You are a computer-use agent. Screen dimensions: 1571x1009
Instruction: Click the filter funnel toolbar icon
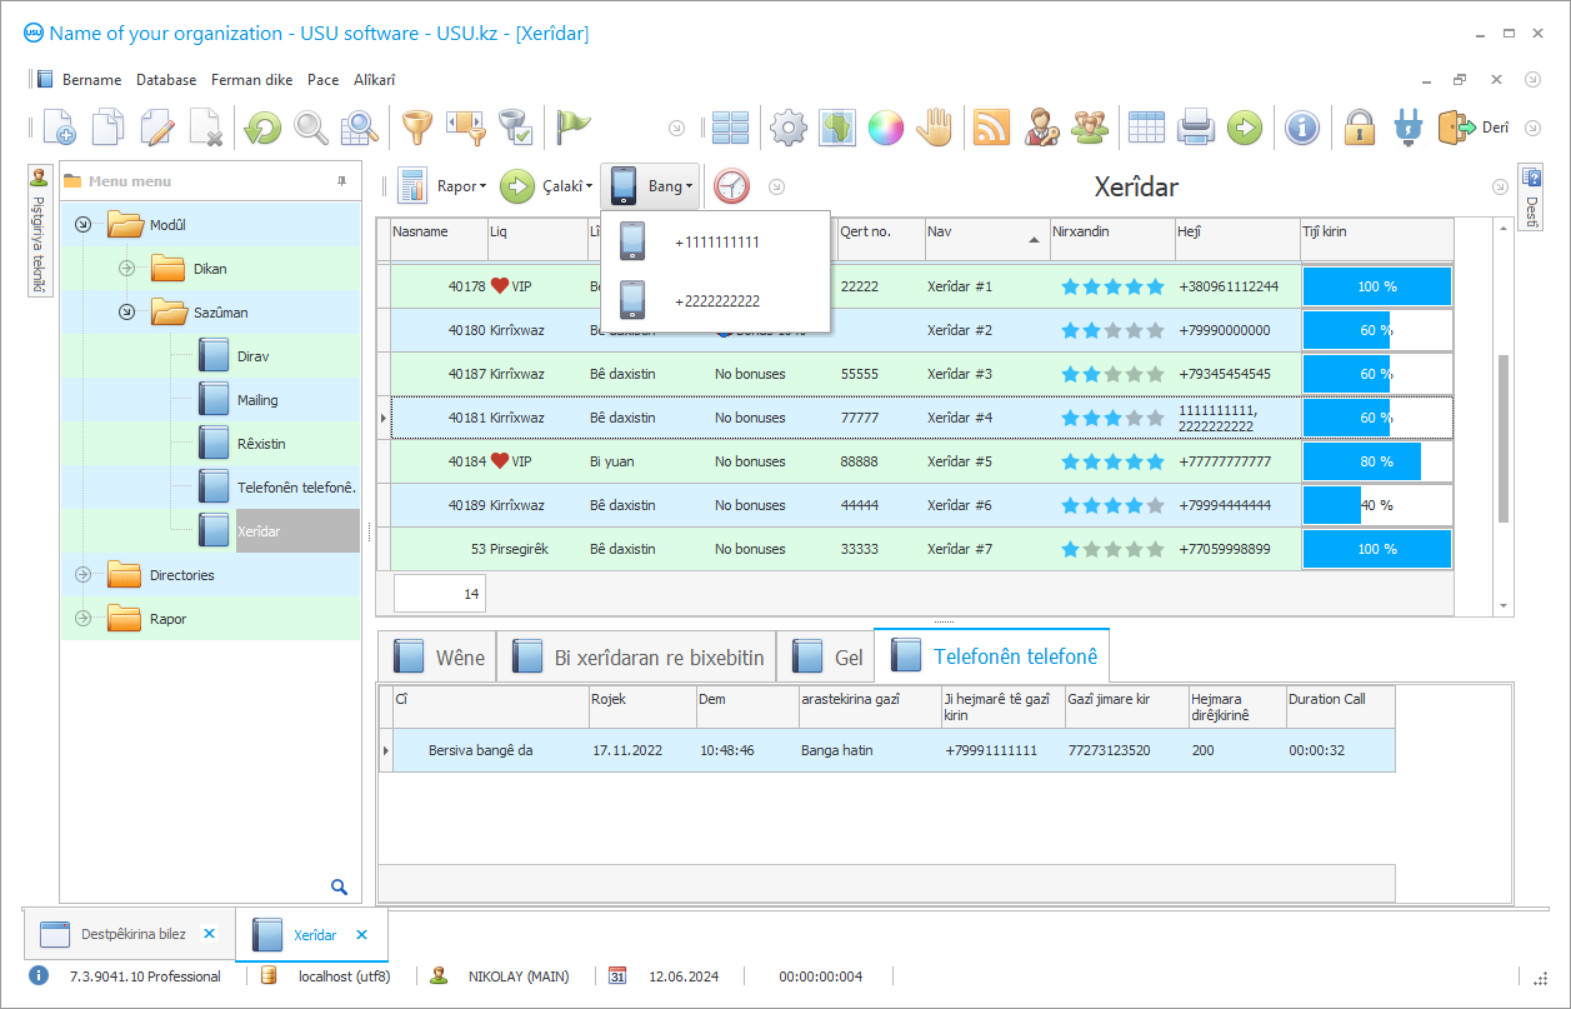pyautogui.click(x=417, y=128)
